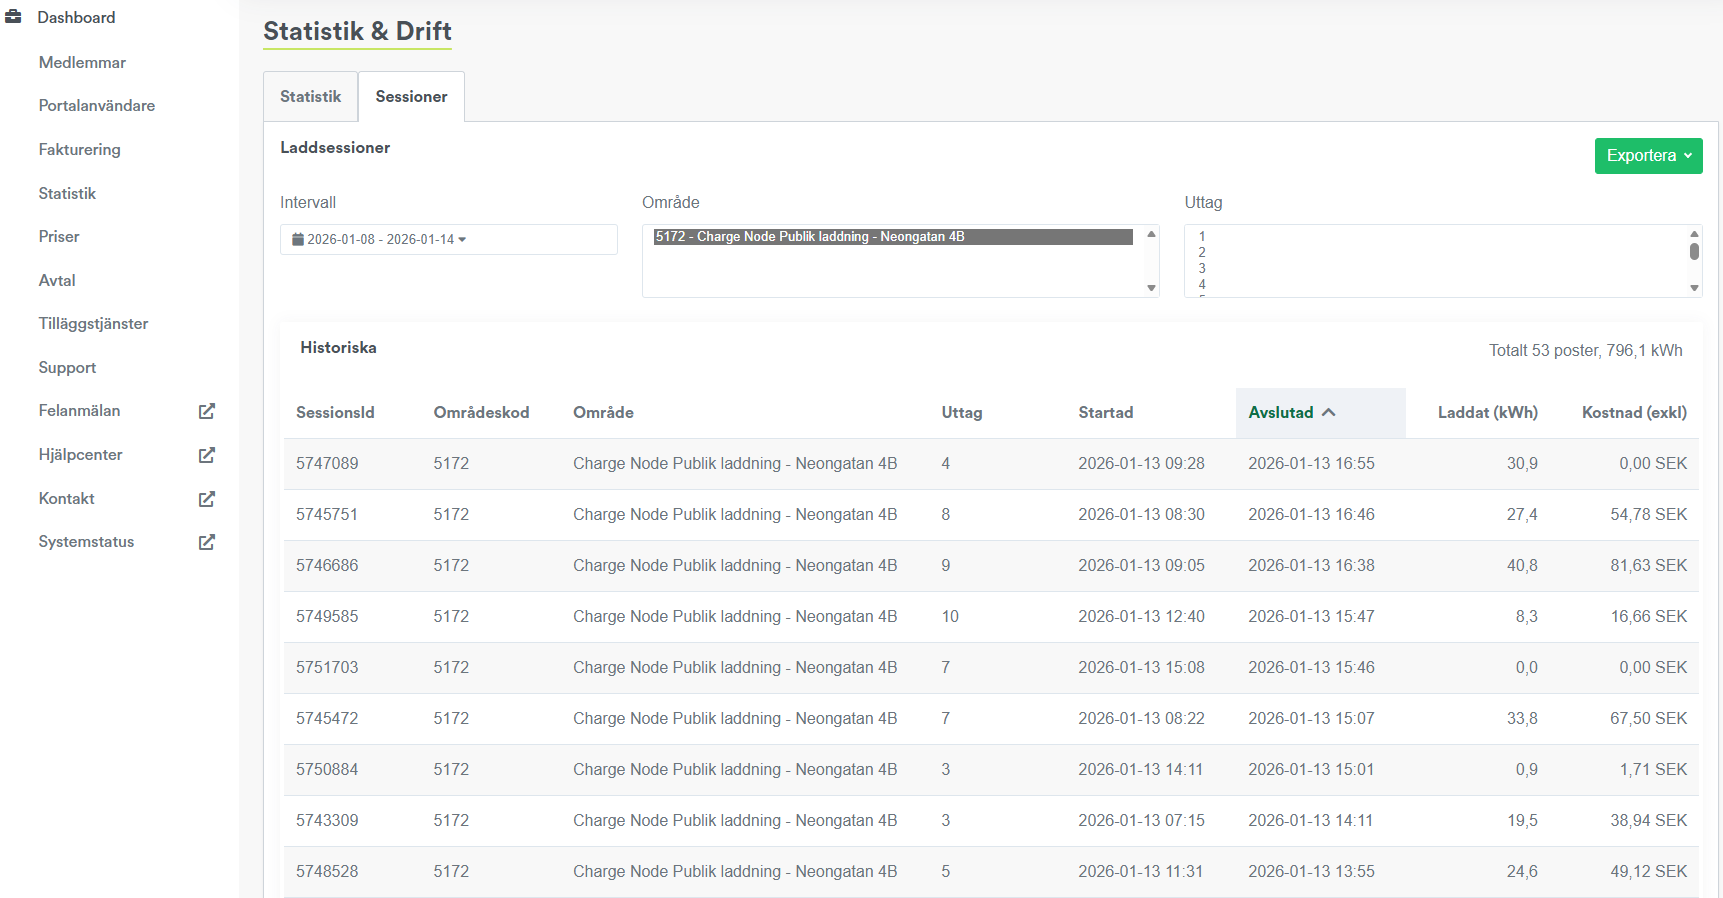Go to Medlemmar in sidebar
Image resolution: width=1723 pixels, height=898 pixels.
[82, 63]
